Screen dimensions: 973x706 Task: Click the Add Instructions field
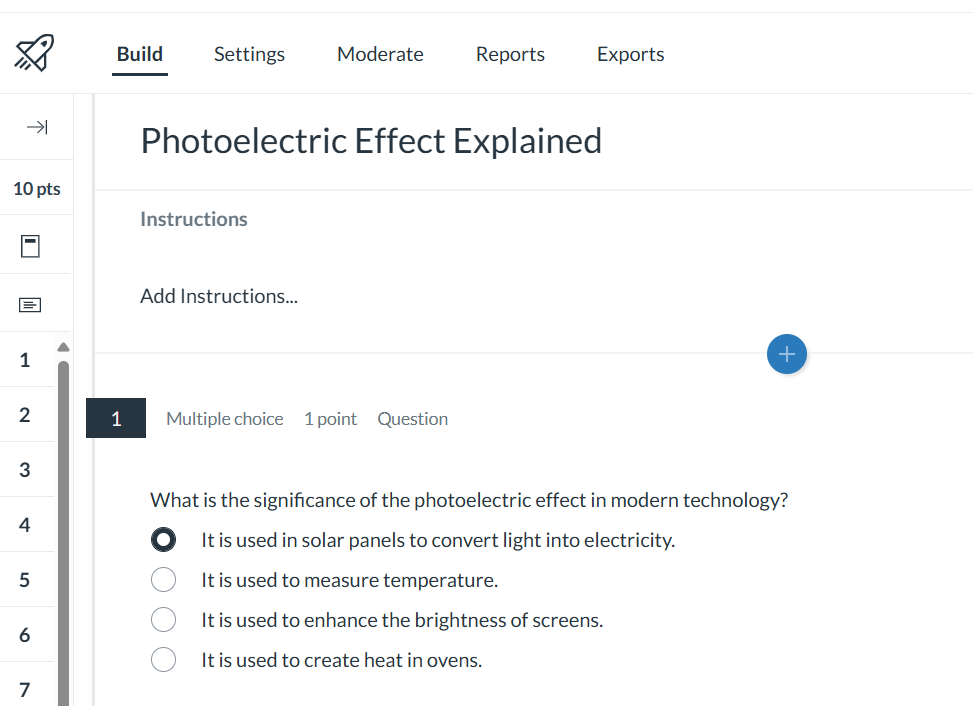tap(219, 296)
